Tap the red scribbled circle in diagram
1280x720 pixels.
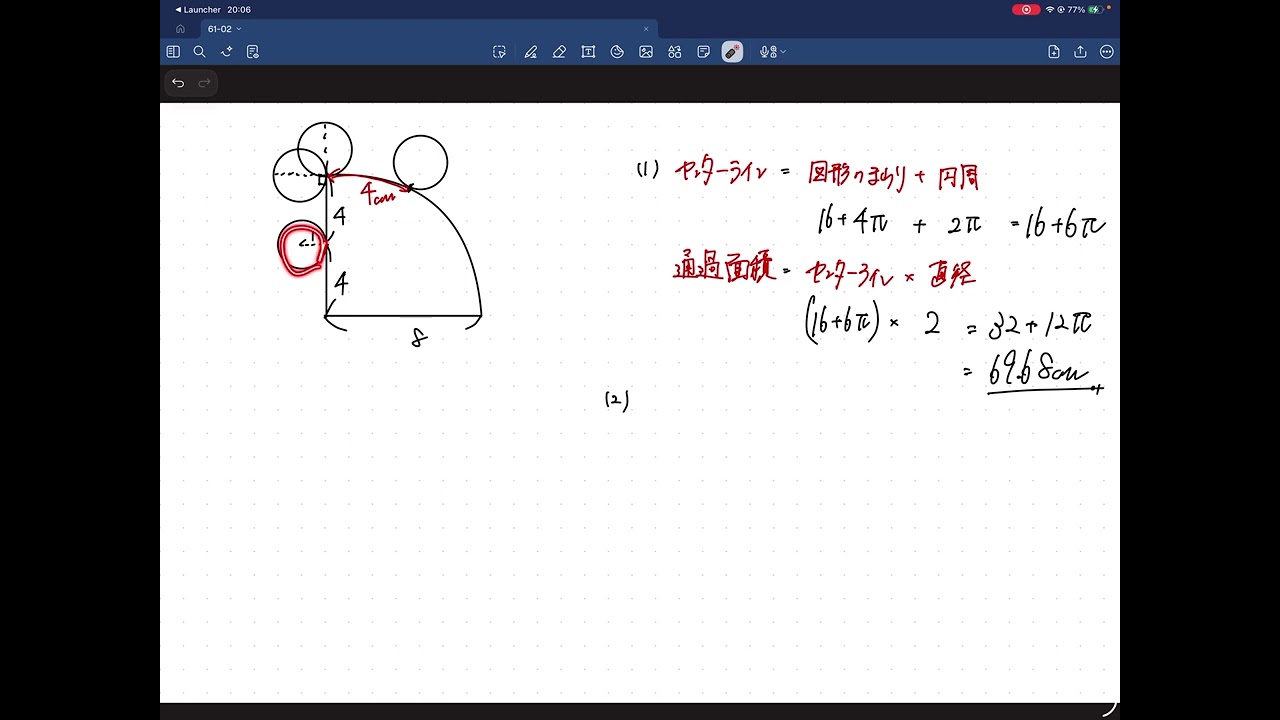302,249
